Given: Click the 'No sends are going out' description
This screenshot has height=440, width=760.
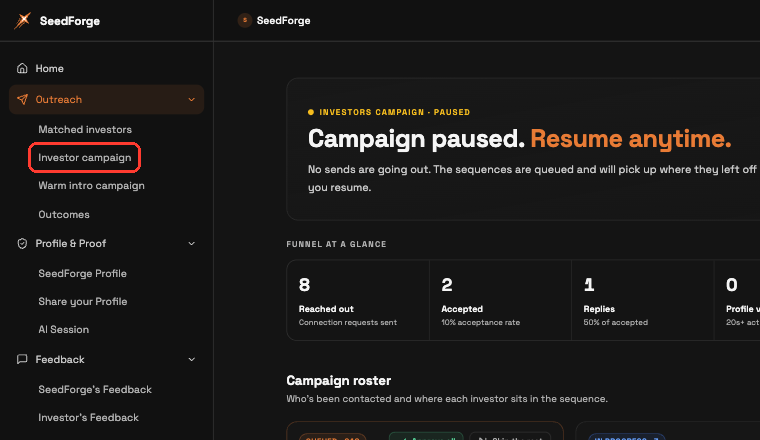Looking at the screenshot, I should (532, 178).
